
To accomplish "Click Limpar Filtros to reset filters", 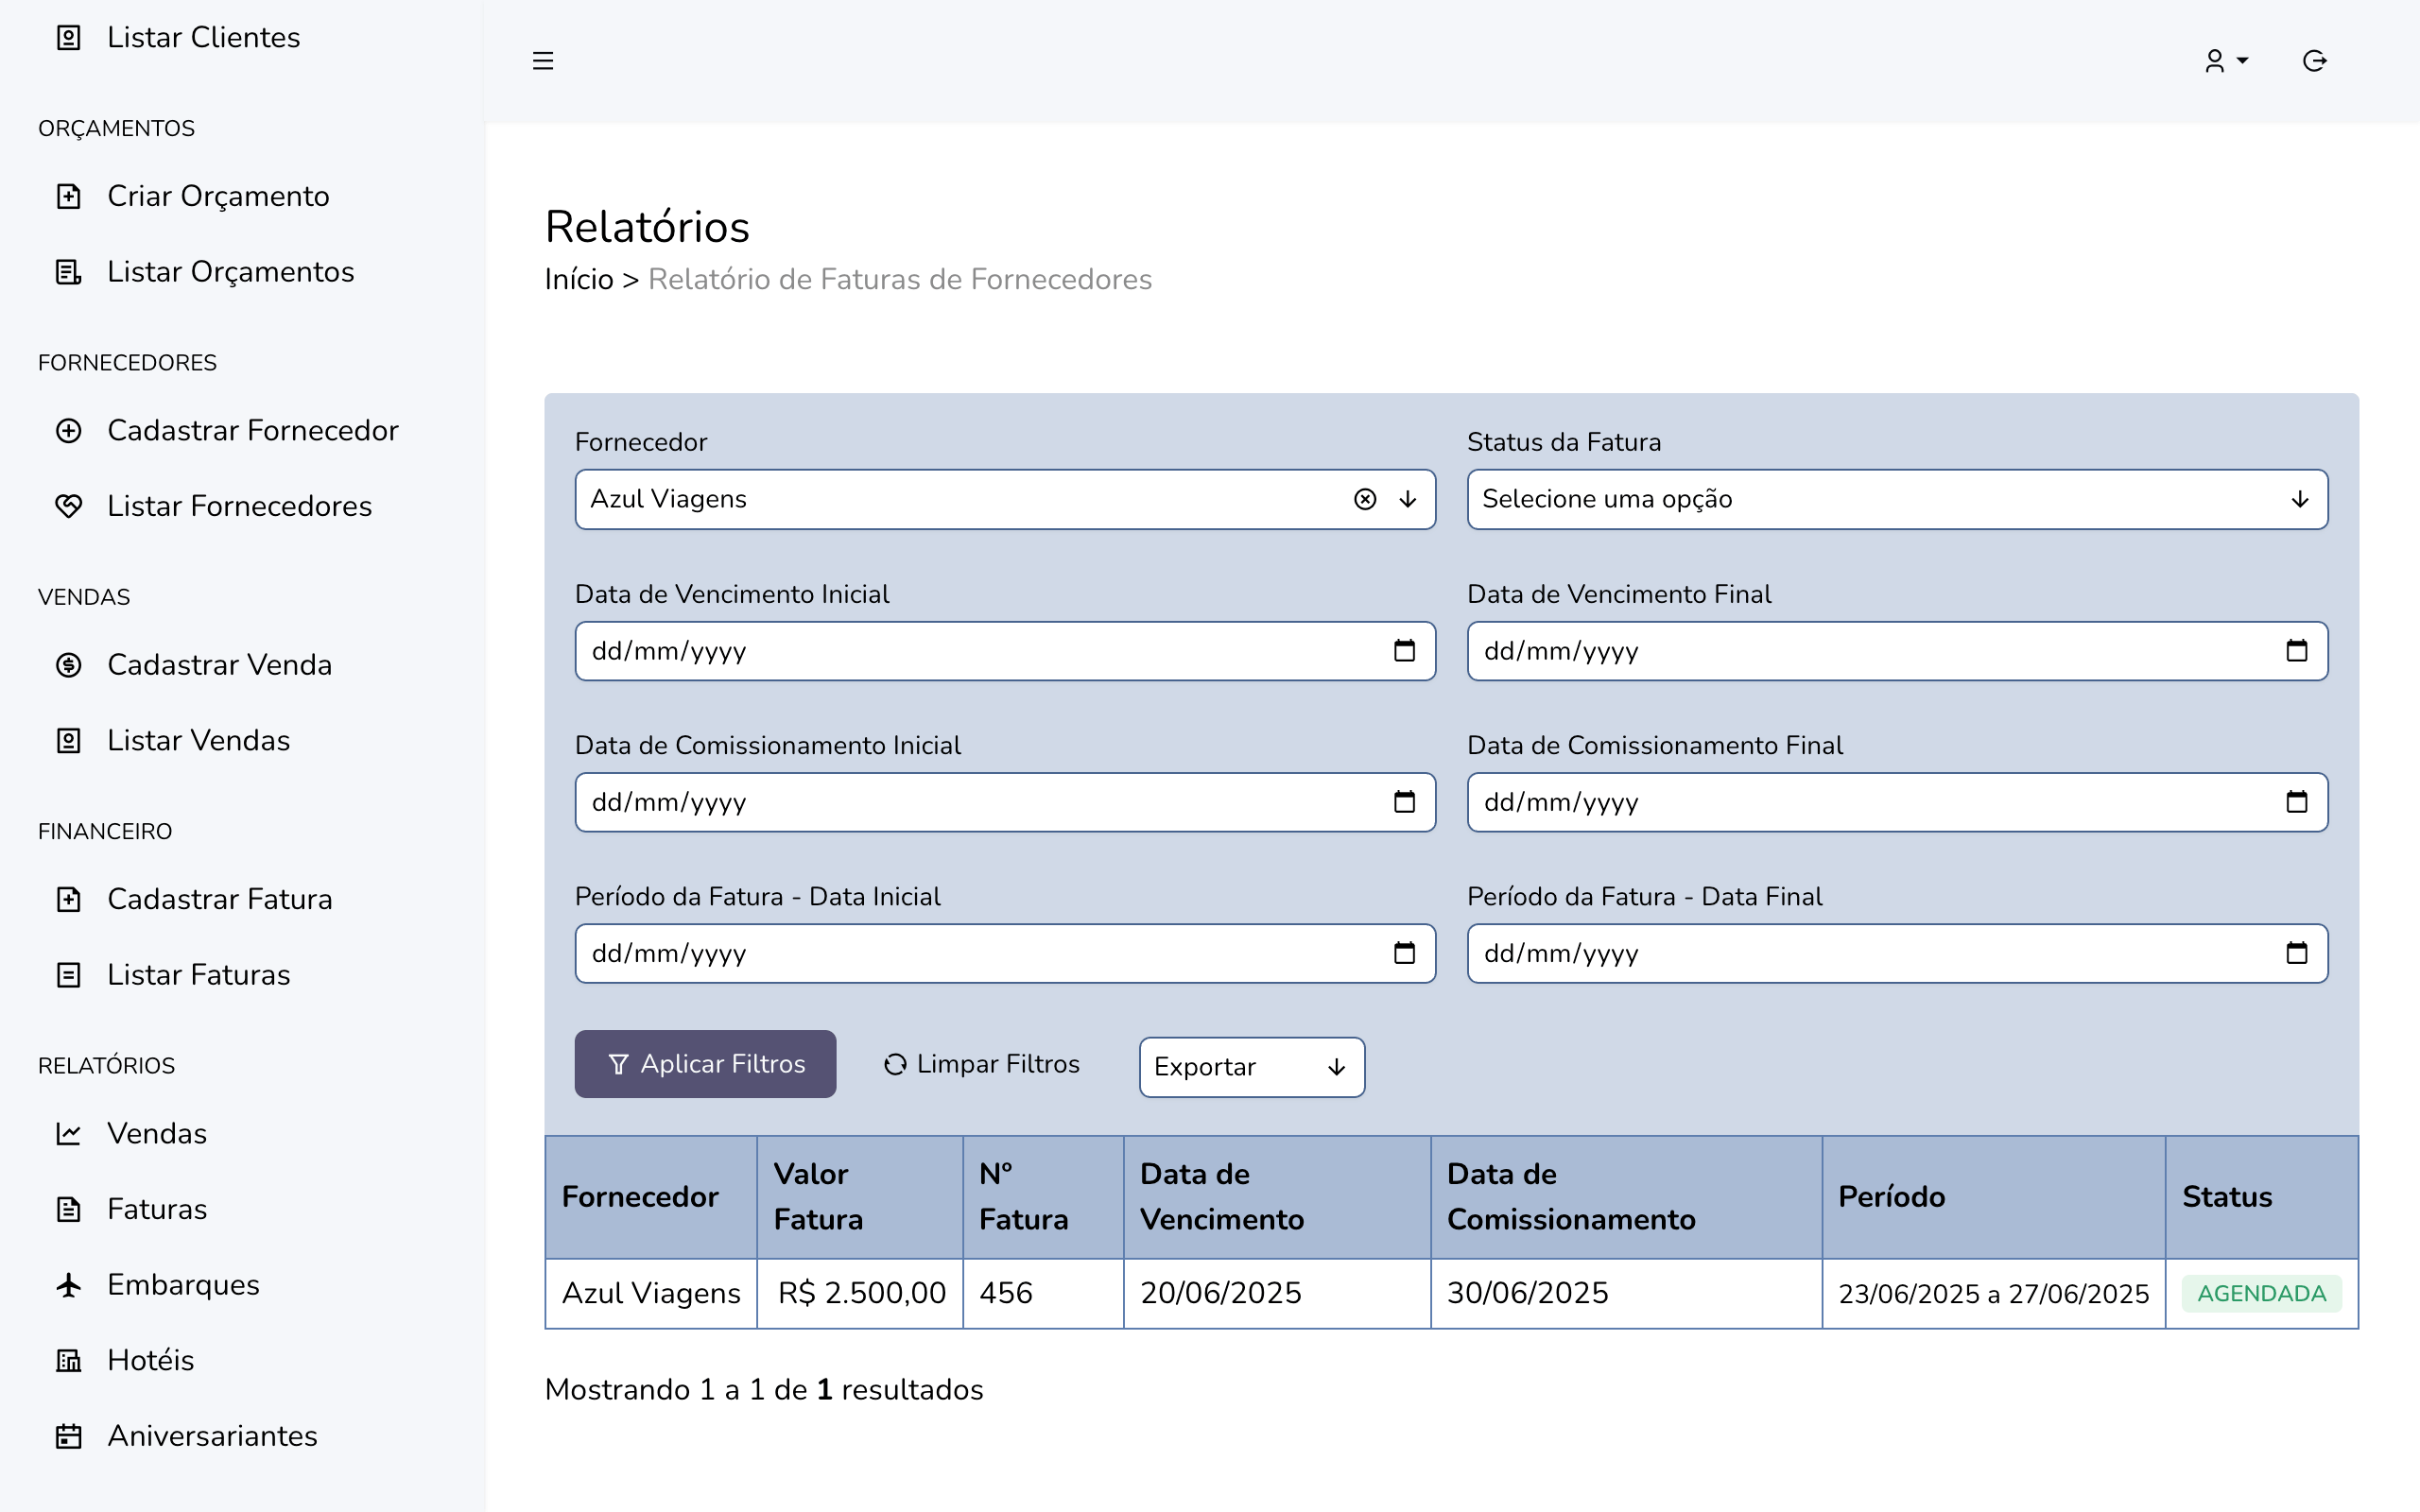I will pyautogui.click(x=982, y=1064).
